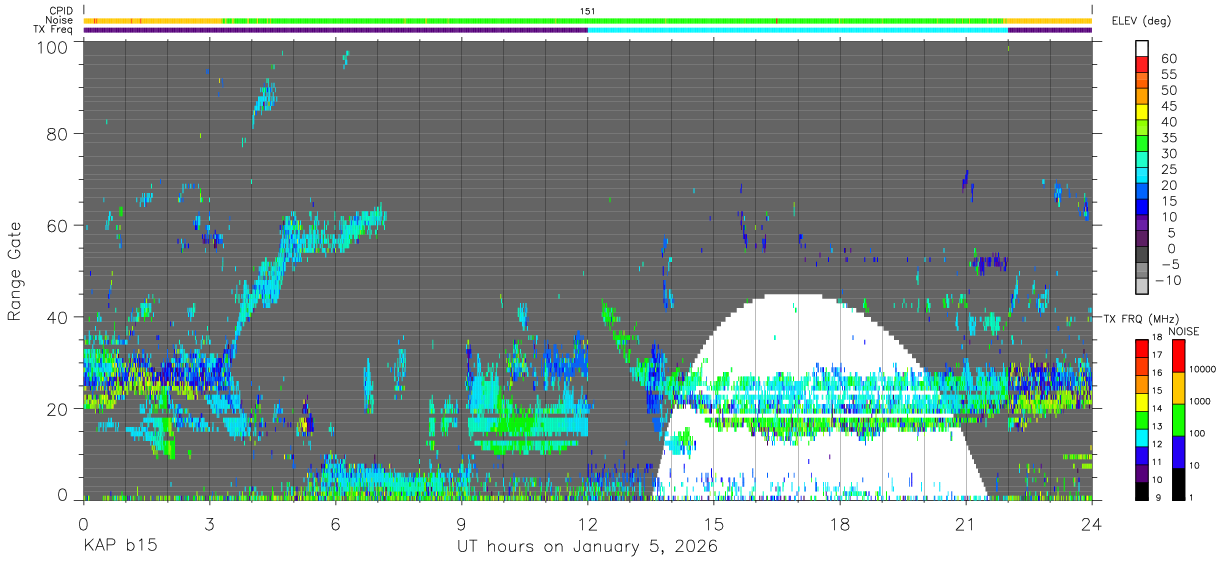Click noise legend value "100"
The height and width of the screenshot is (567, 1228).
pos(1198,433)
